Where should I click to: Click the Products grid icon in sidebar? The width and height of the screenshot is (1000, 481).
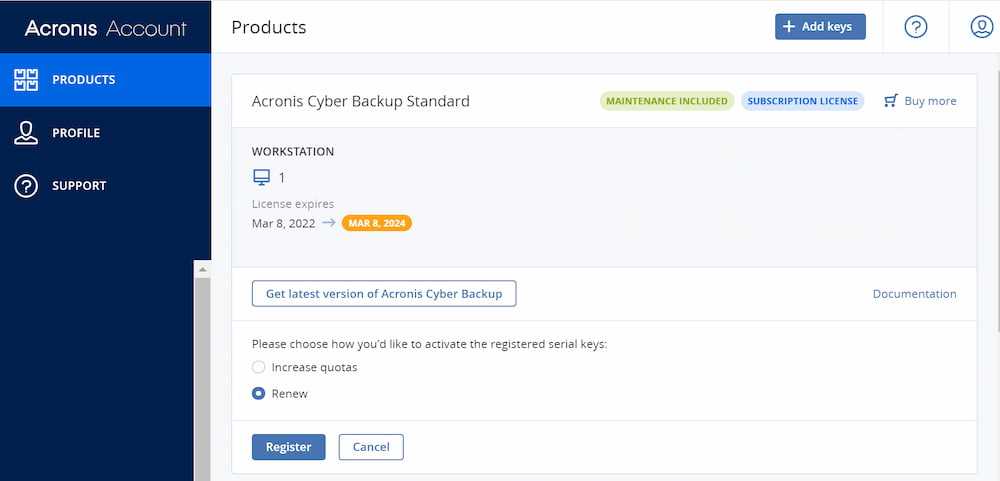(x=26, y=80)
